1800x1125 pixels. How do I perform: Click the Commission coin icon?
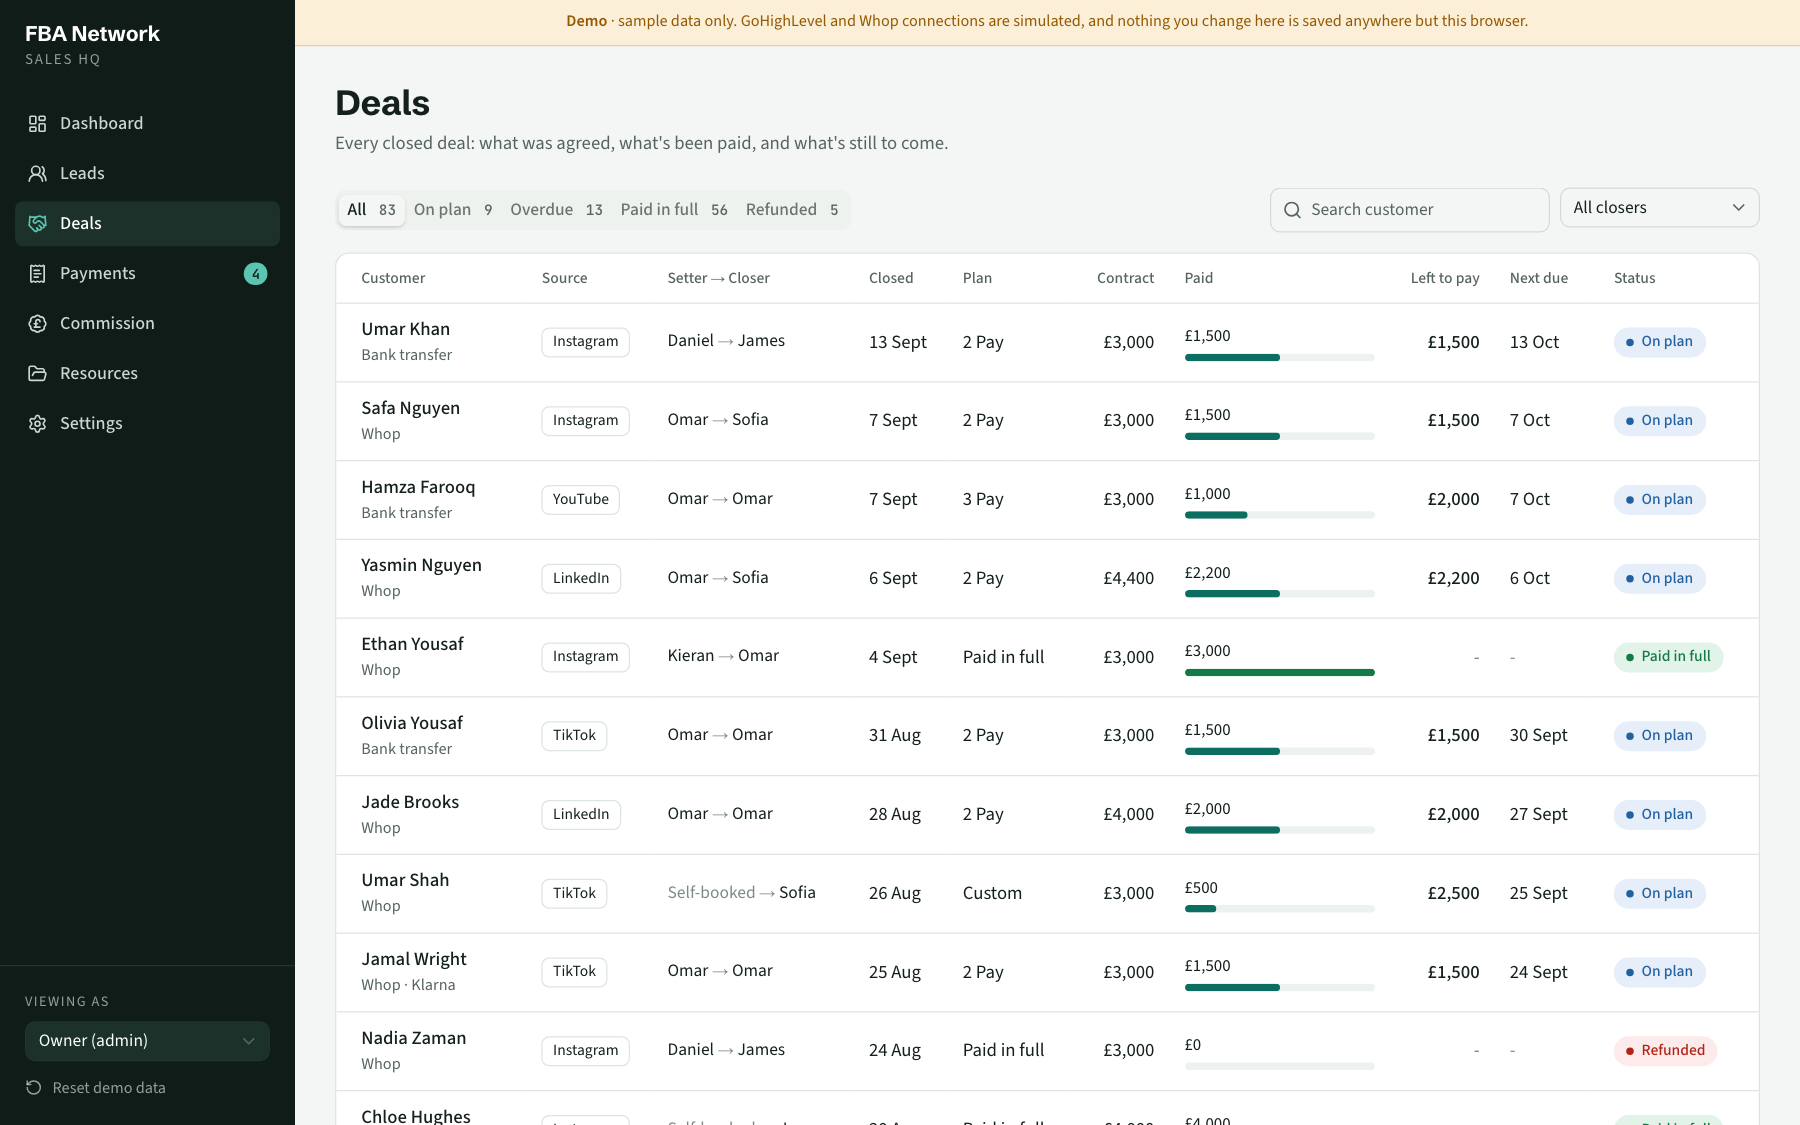[37, 323]
